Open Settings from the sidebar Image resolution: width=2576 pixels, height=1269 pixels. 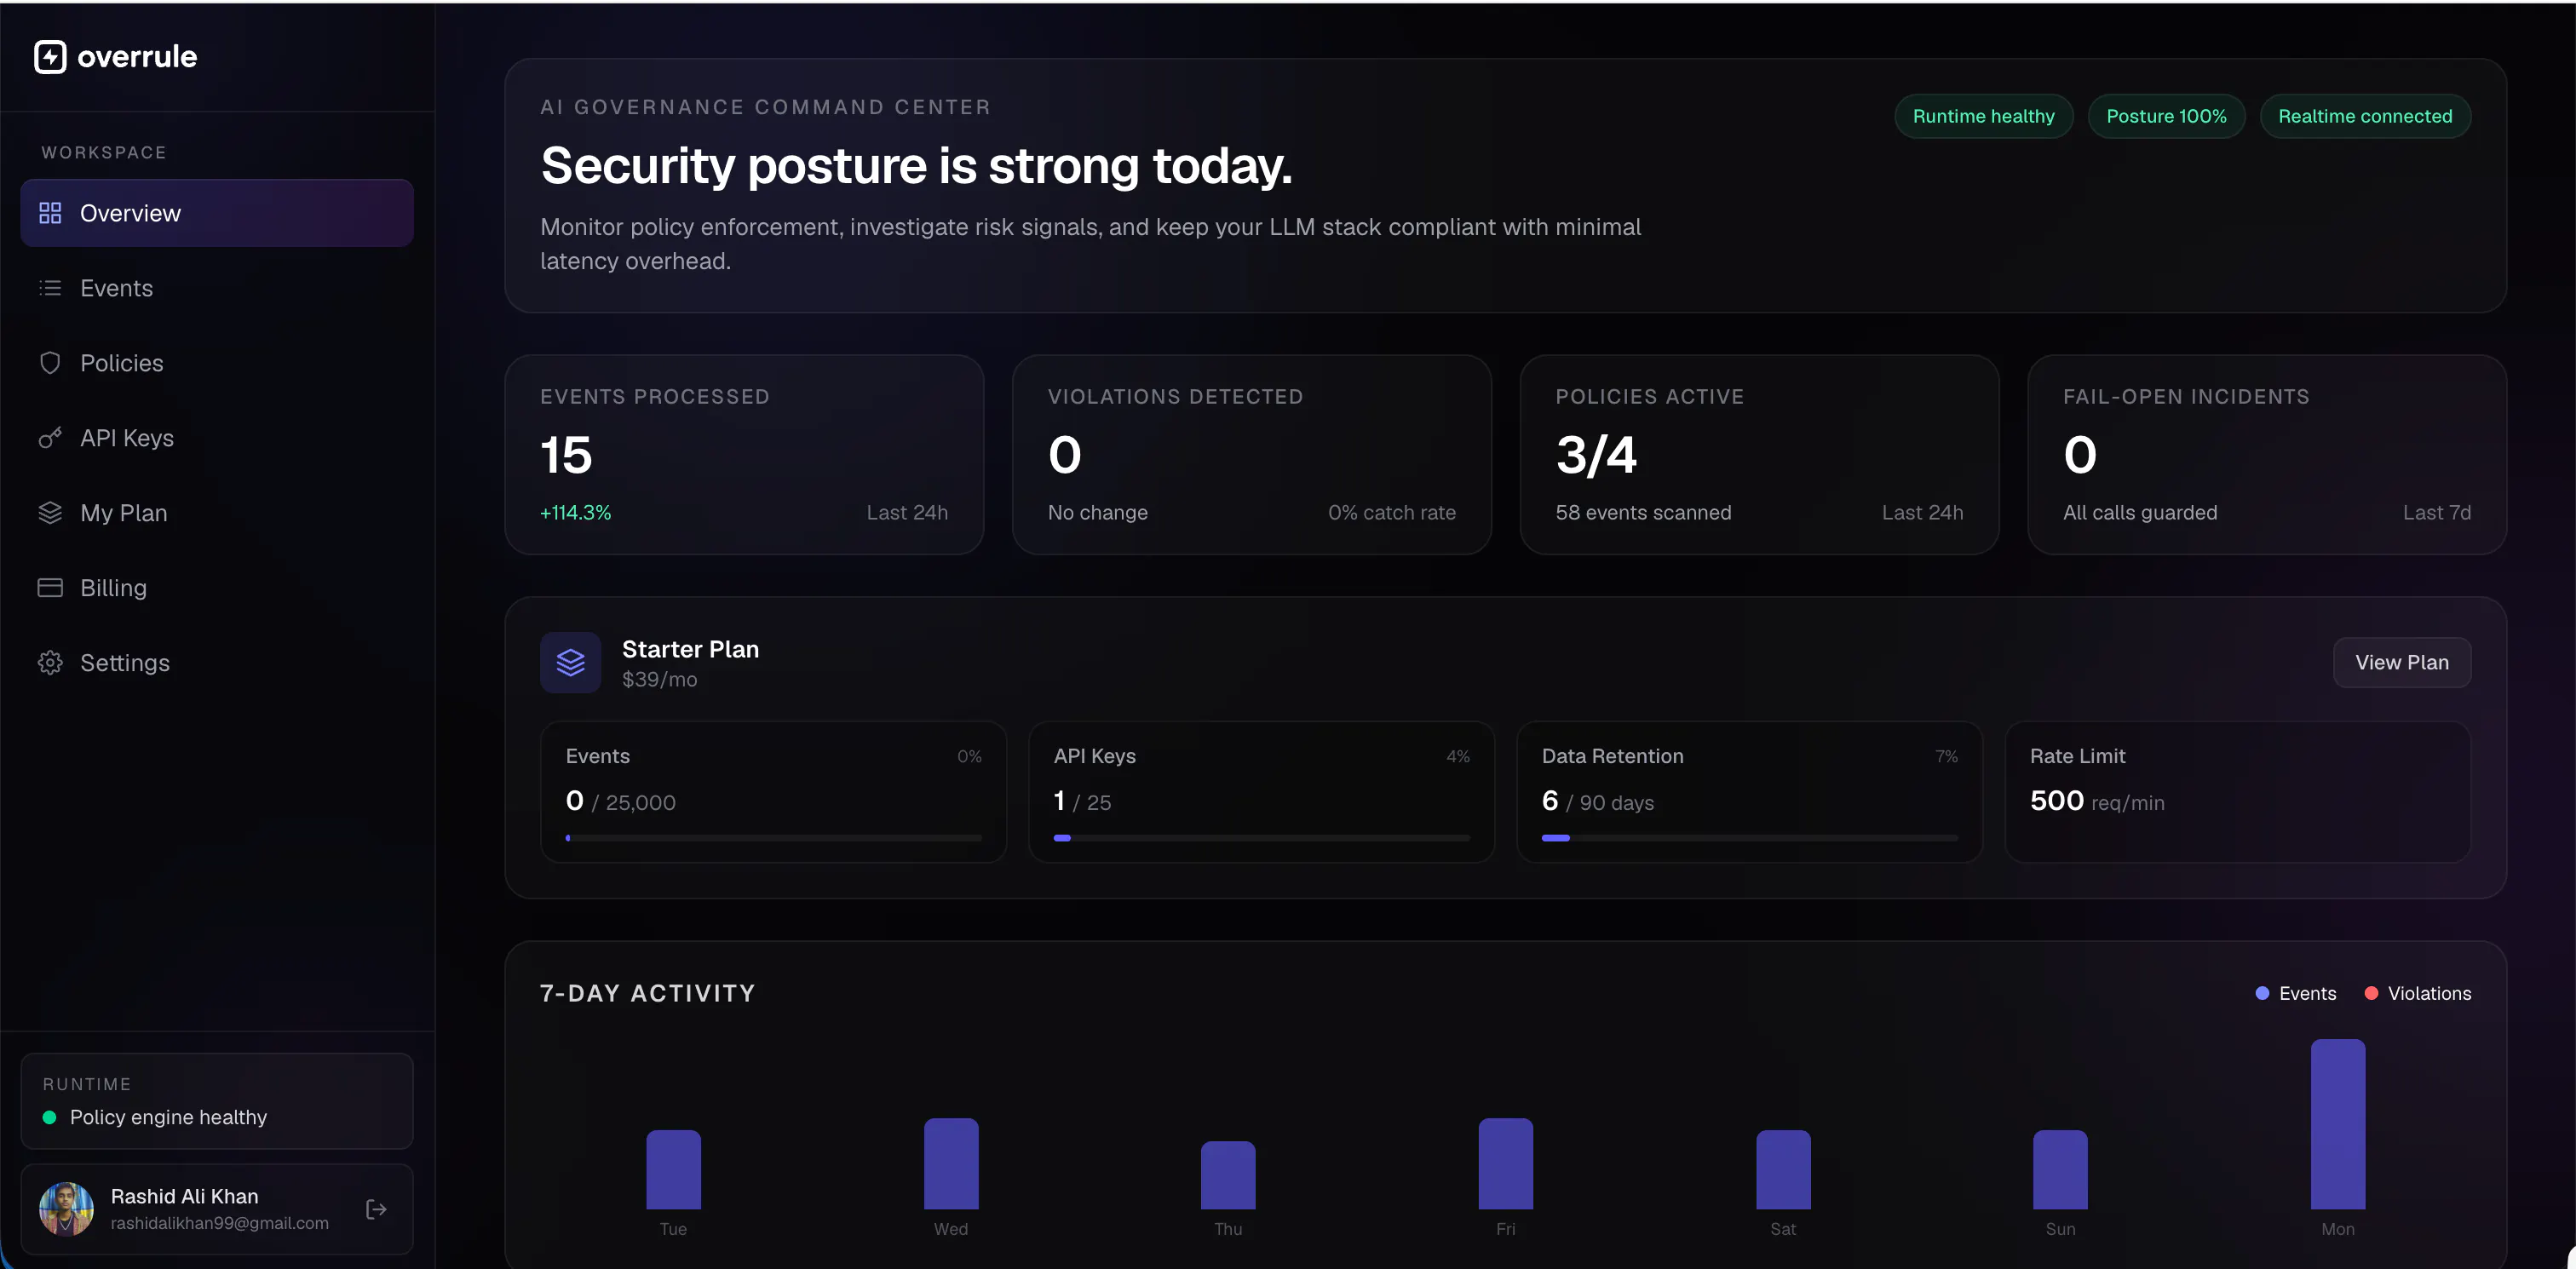tap(217, 663)
